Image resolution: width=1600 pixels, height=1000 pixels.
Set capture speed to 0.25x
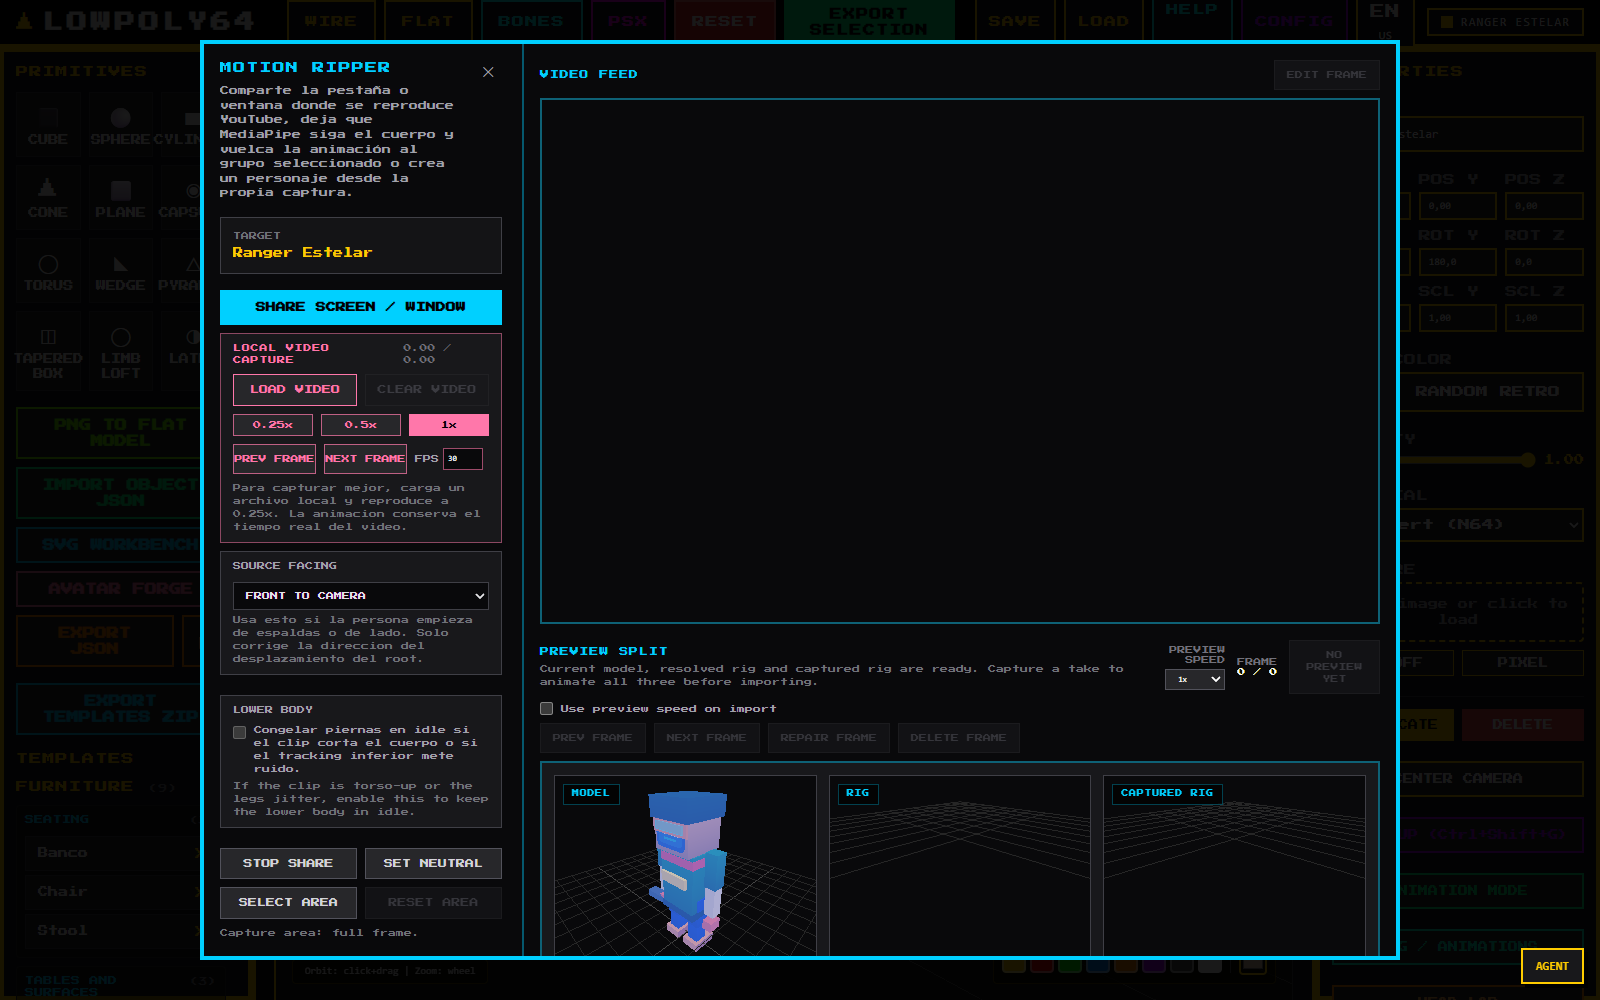point(273,425)
